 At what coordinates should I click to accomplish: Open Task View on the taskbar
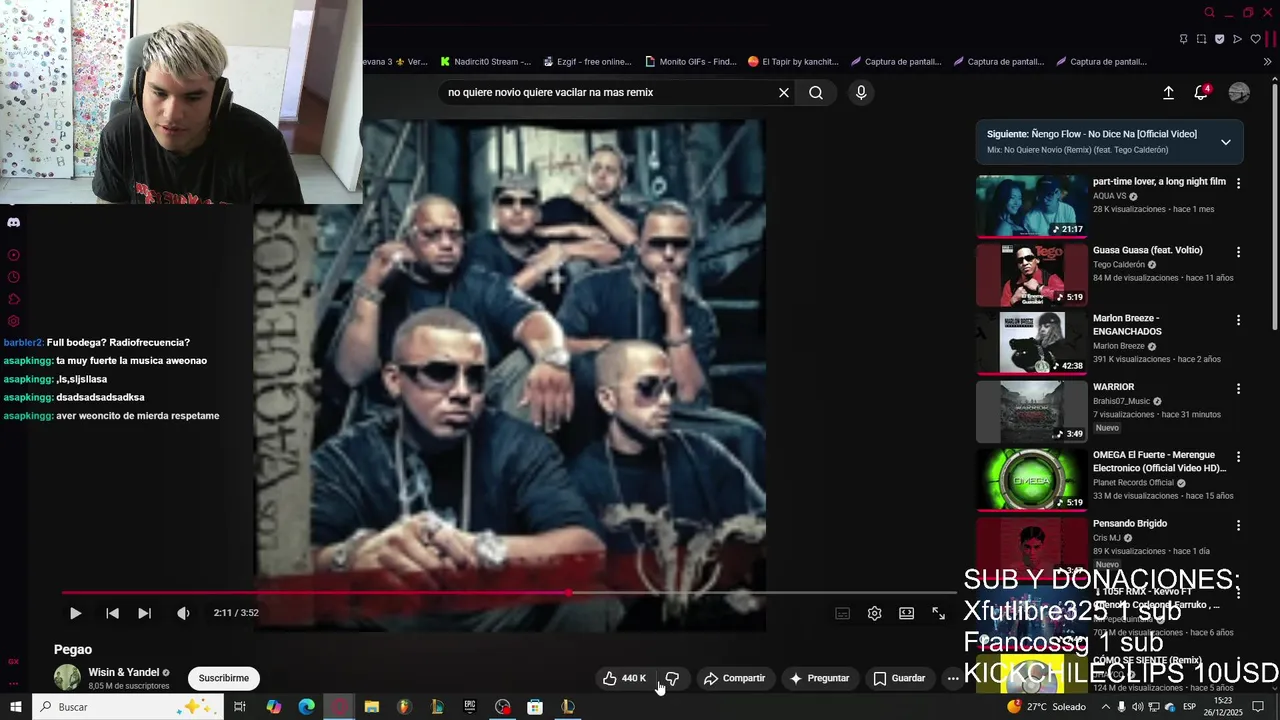click(240, 707)
